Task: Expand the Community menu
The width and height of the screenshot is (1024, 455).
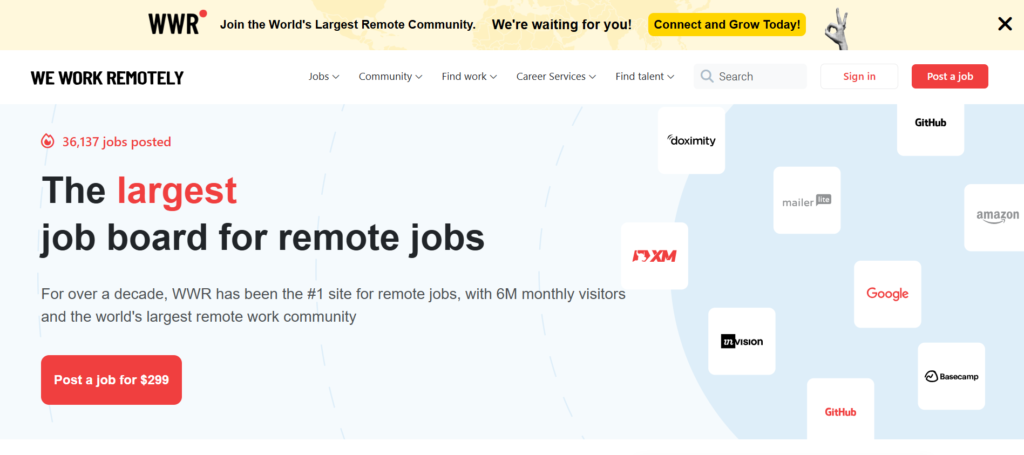Action: point(391,76)
